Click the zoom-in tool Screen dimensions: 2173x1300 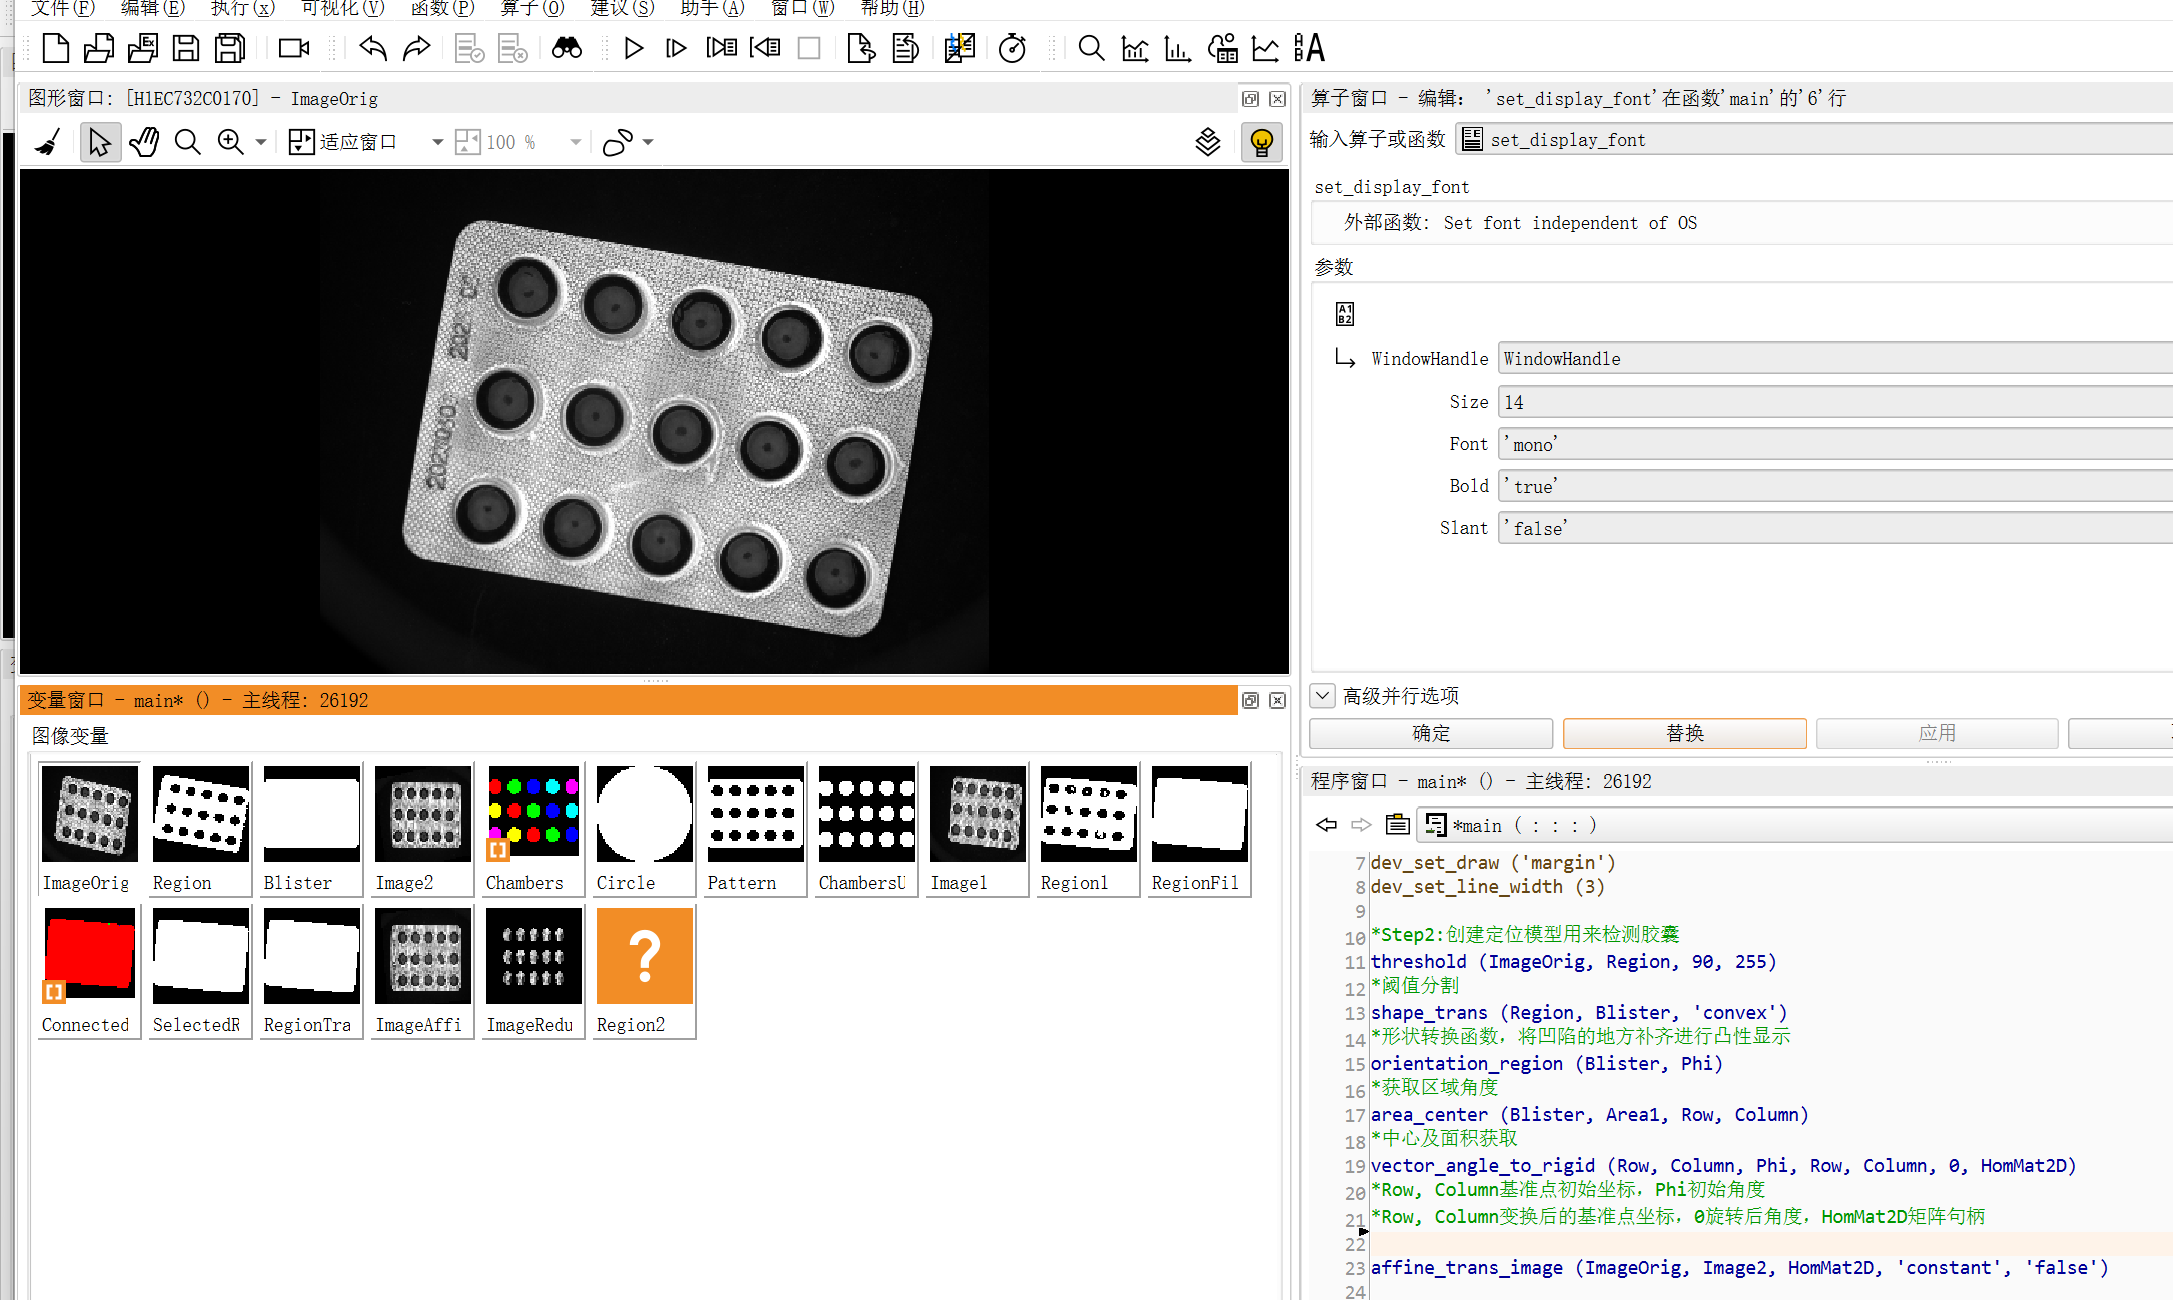(230, 142)
